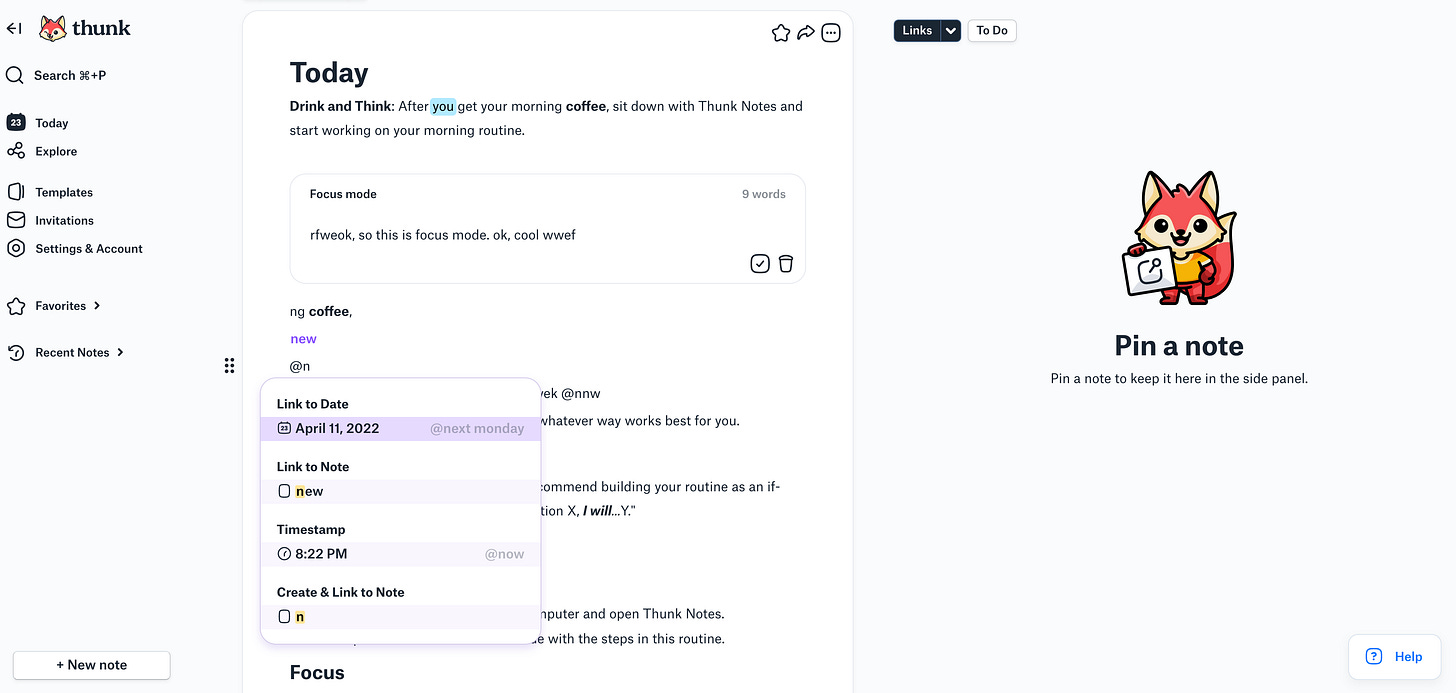
Task: Switch to the To Do tab
Action: click(x=992, y=31)
